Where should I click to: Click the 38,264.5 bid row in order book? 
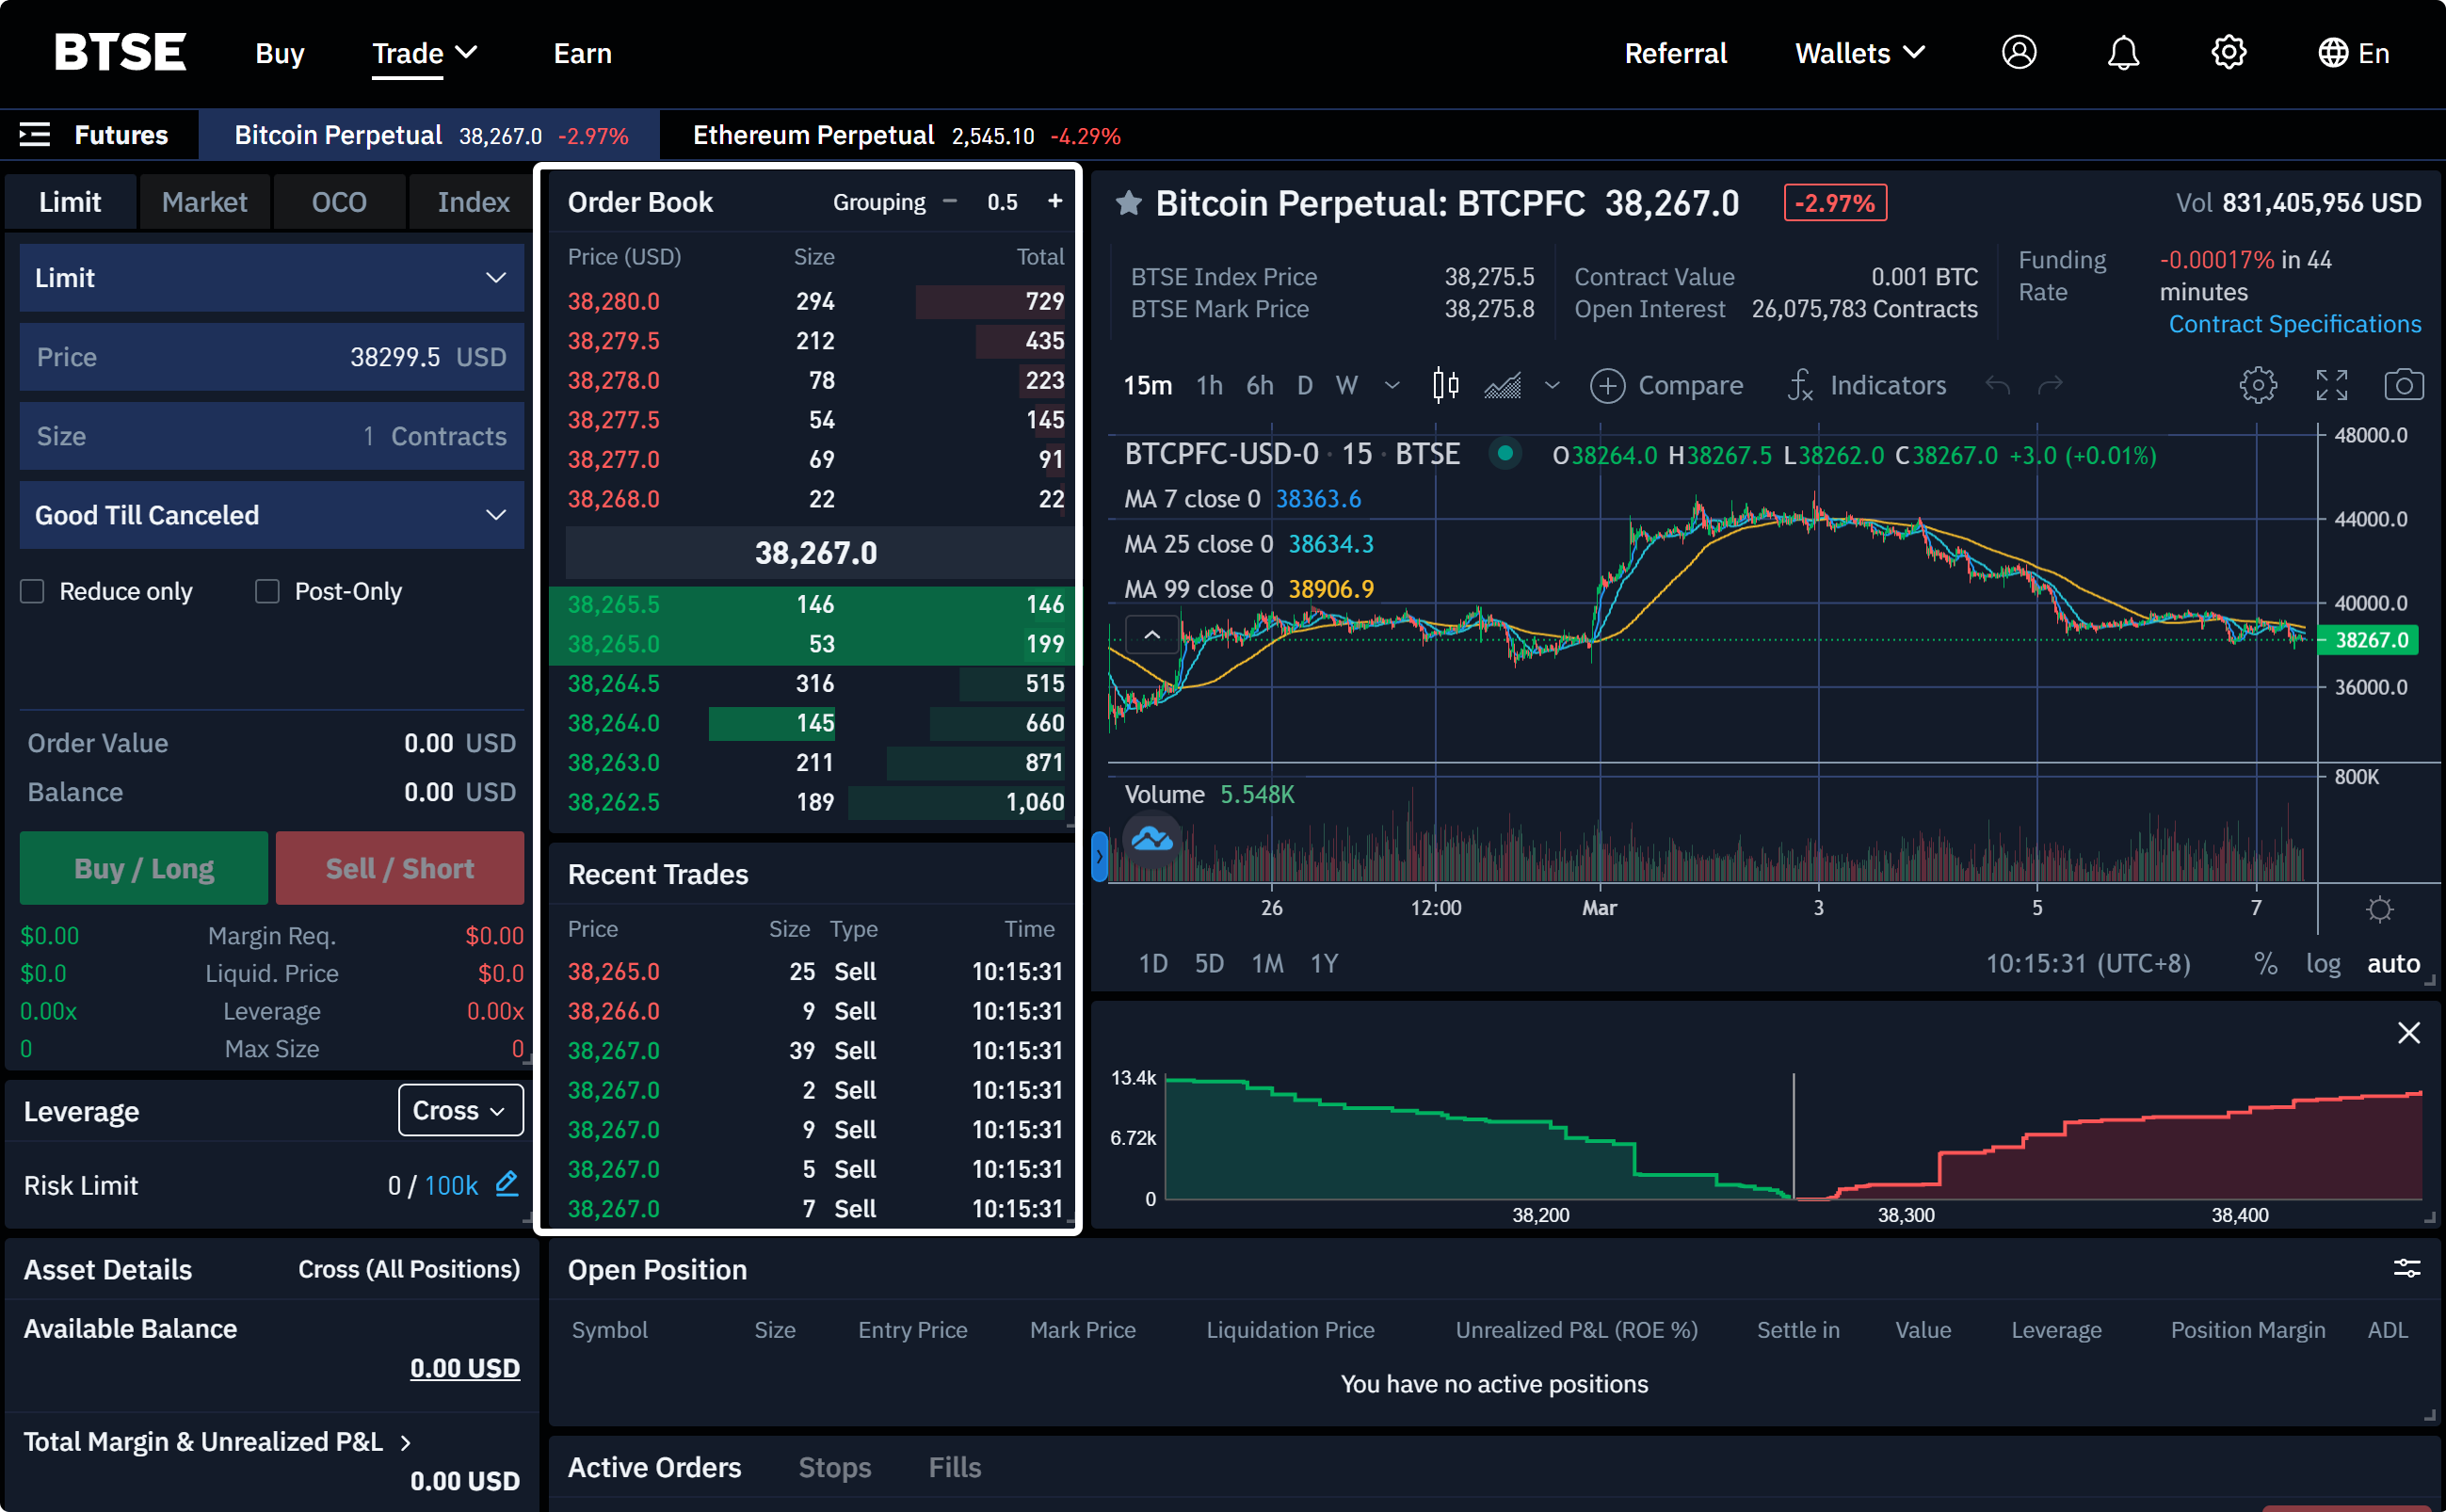[814, 683]
